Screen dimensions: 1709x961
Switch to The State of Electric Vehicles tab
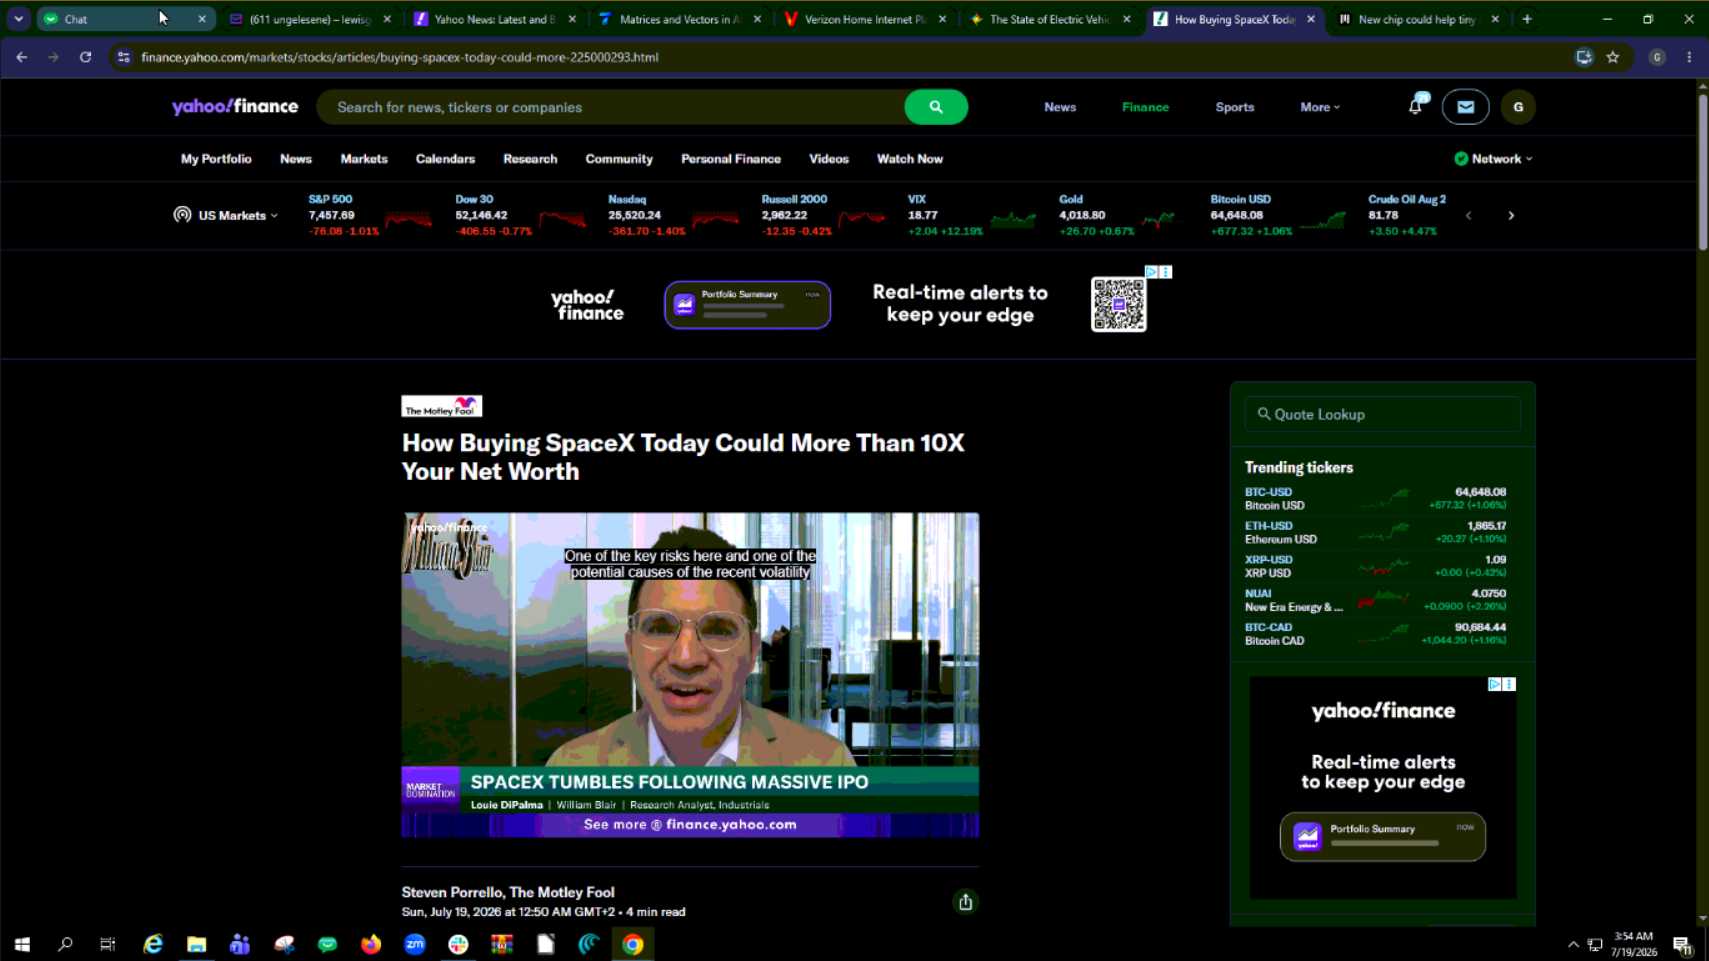point(1048,19)
